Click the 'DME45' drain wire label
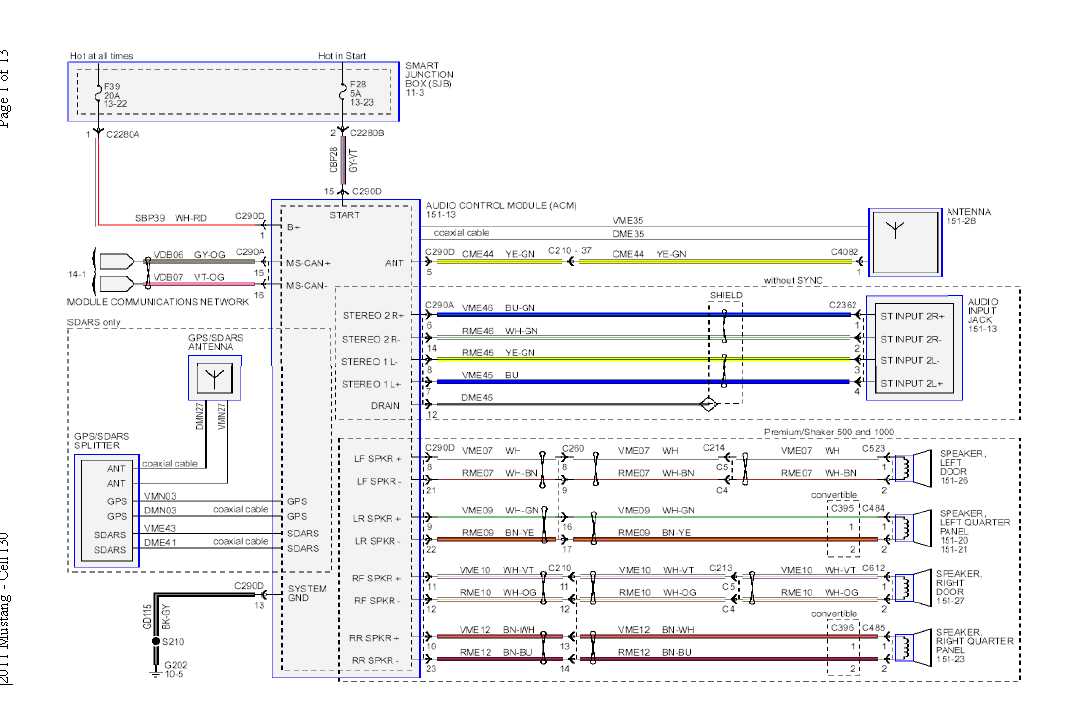The image size is (1077, 713). click(x=477, y=397)
